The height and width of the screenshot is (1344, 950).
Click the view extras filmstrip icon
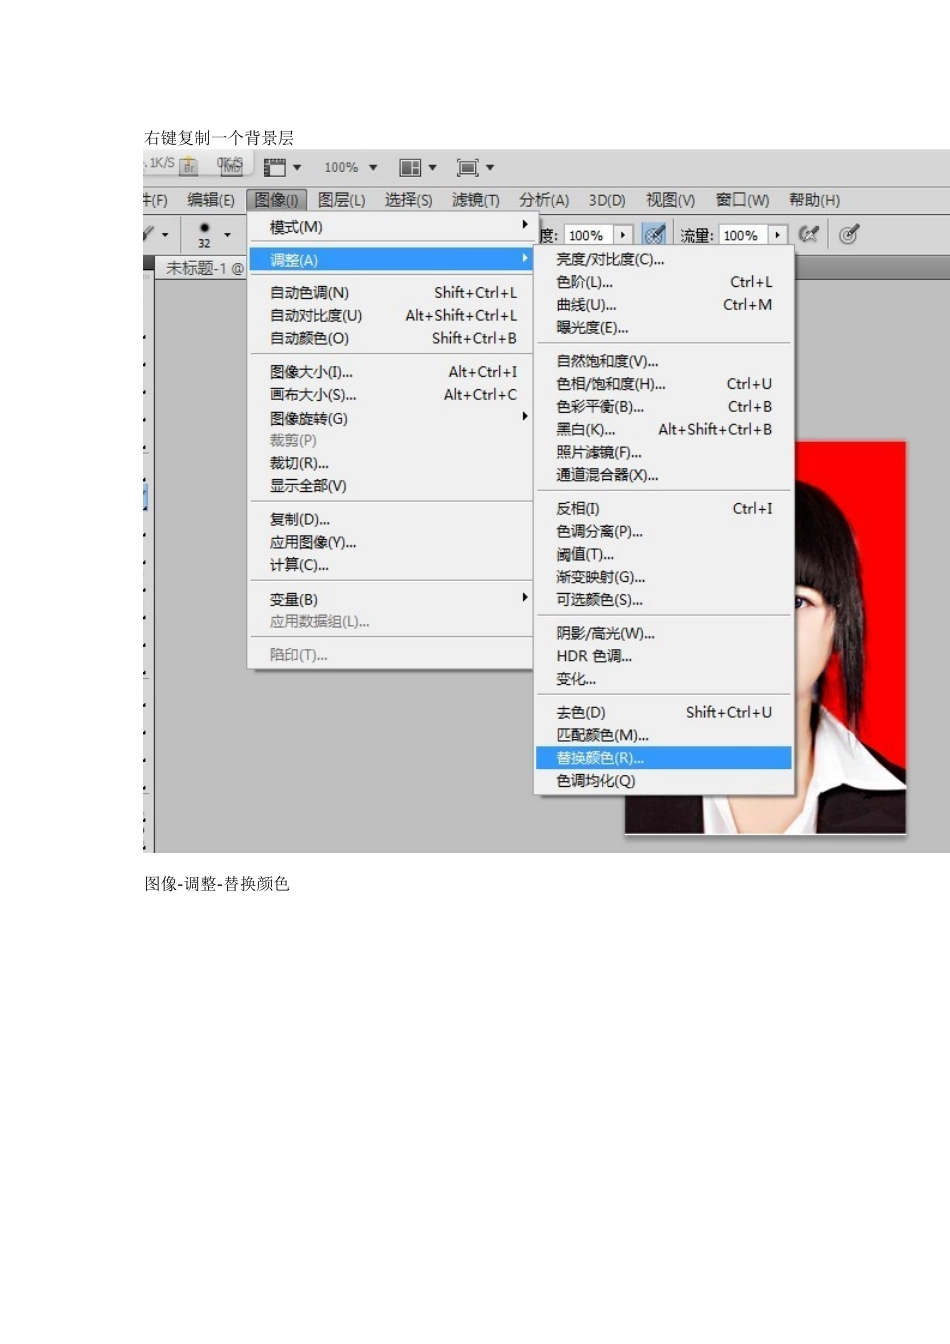pyautogui.click(x=275, y=167)
